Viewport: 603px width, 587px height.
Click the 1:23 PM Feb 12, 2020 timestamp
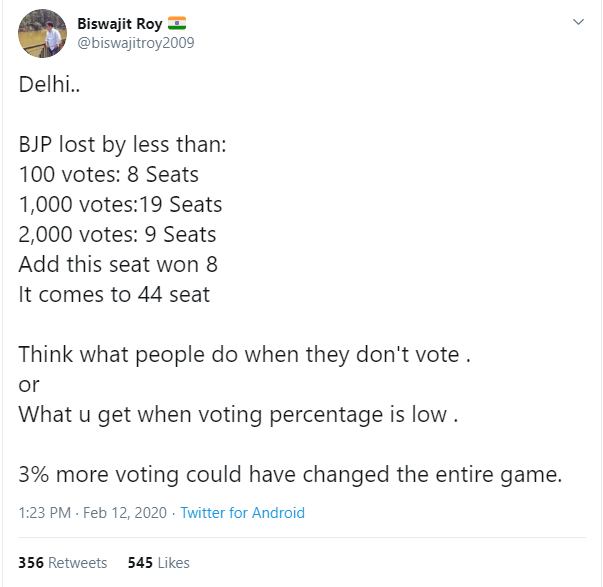click(x=93, y=513)
